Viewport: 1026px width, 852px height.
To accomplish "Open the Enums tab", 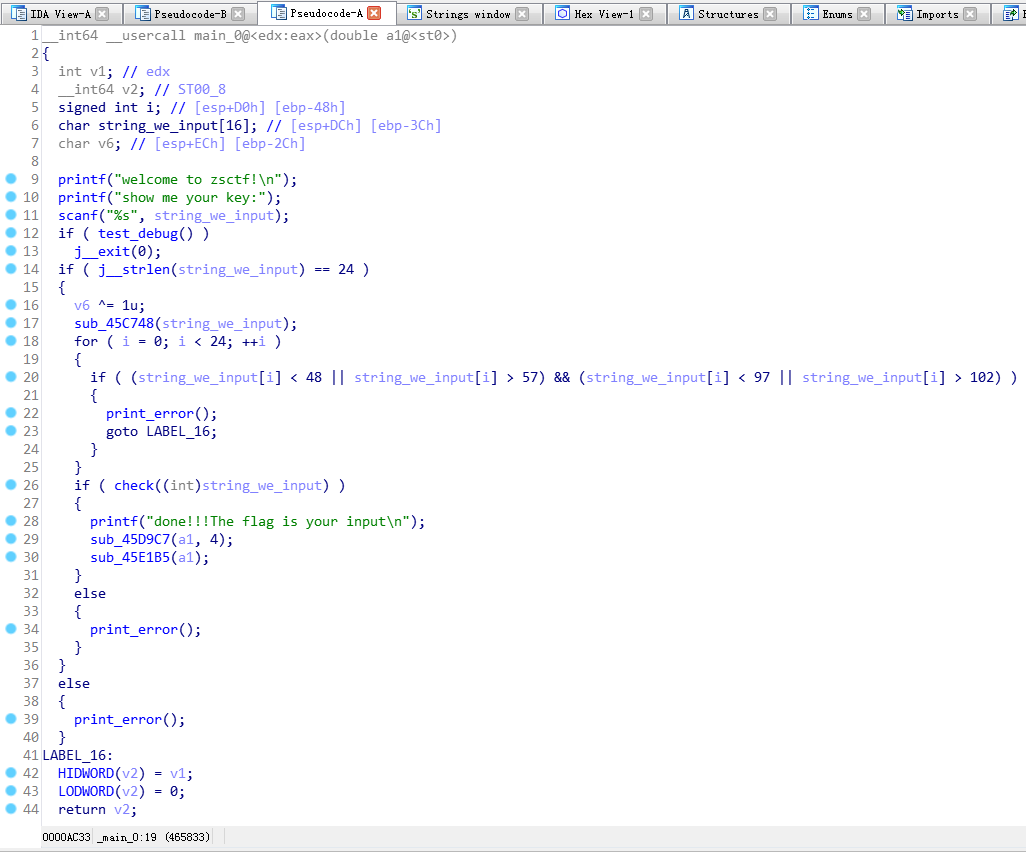I will tap(837, 14).
